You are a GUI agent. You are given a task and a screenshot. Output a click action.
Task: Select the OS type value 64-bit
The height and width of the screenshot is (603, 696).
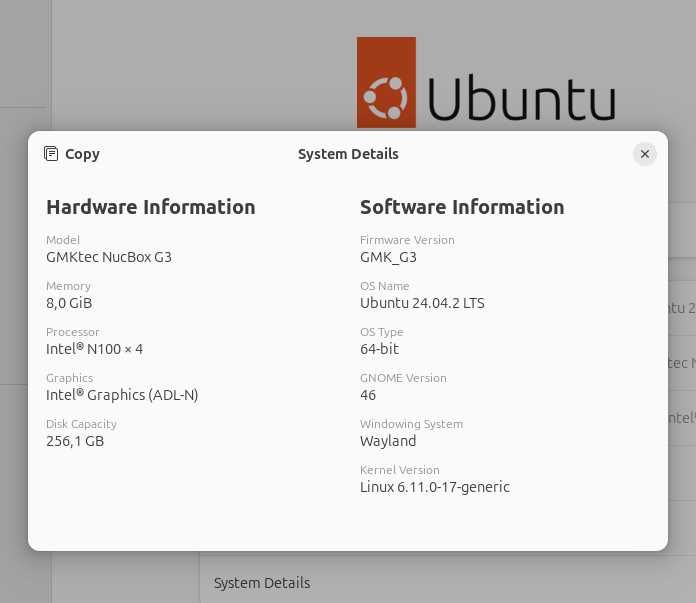380,349
